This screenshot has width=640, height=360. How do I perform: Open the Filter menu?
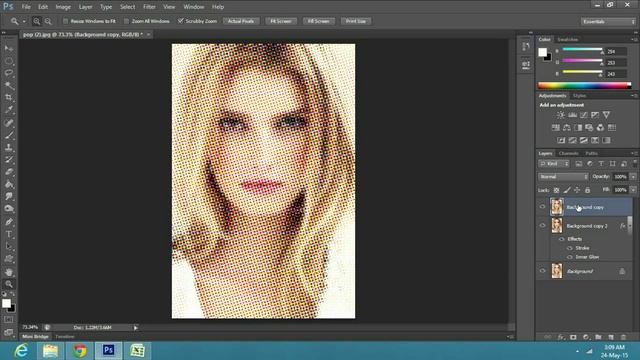pos(149,7)
